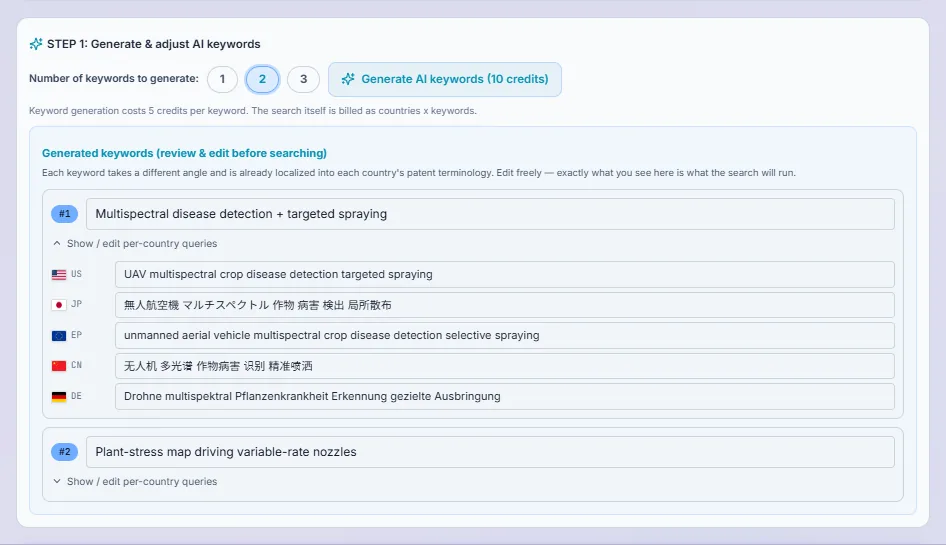
Task: Click the 'Keyword generation costs 5 credits' note
Action: [253, 110]
